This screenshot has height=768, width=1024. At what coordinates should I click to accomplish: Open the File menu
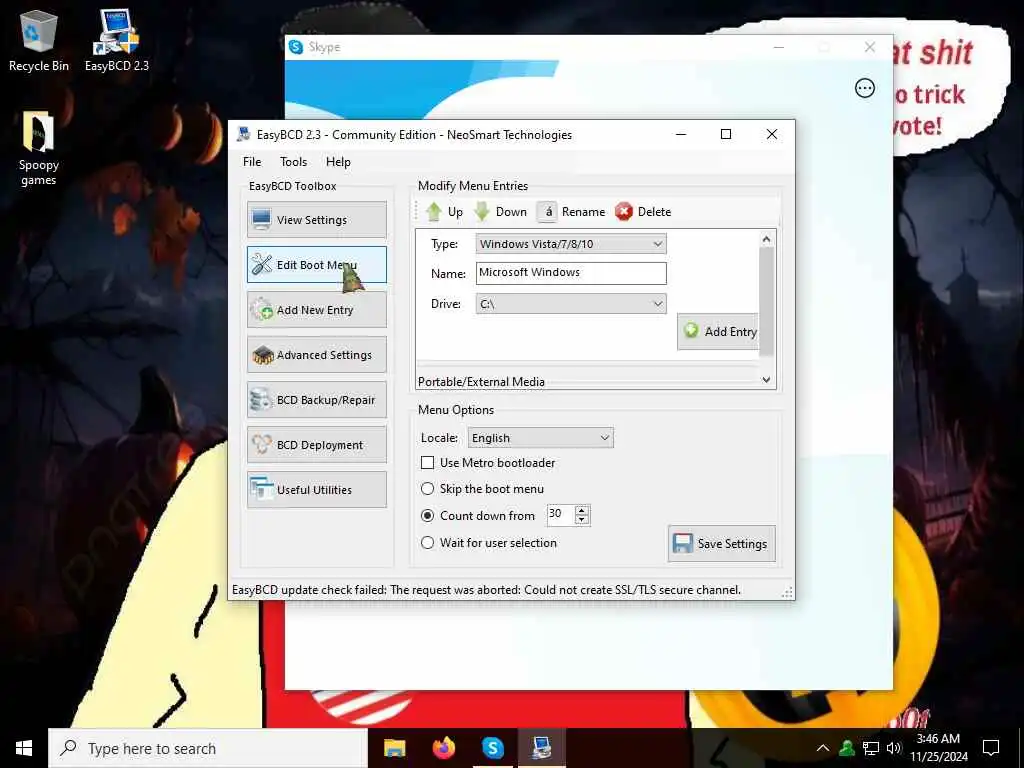coord(252,162)
